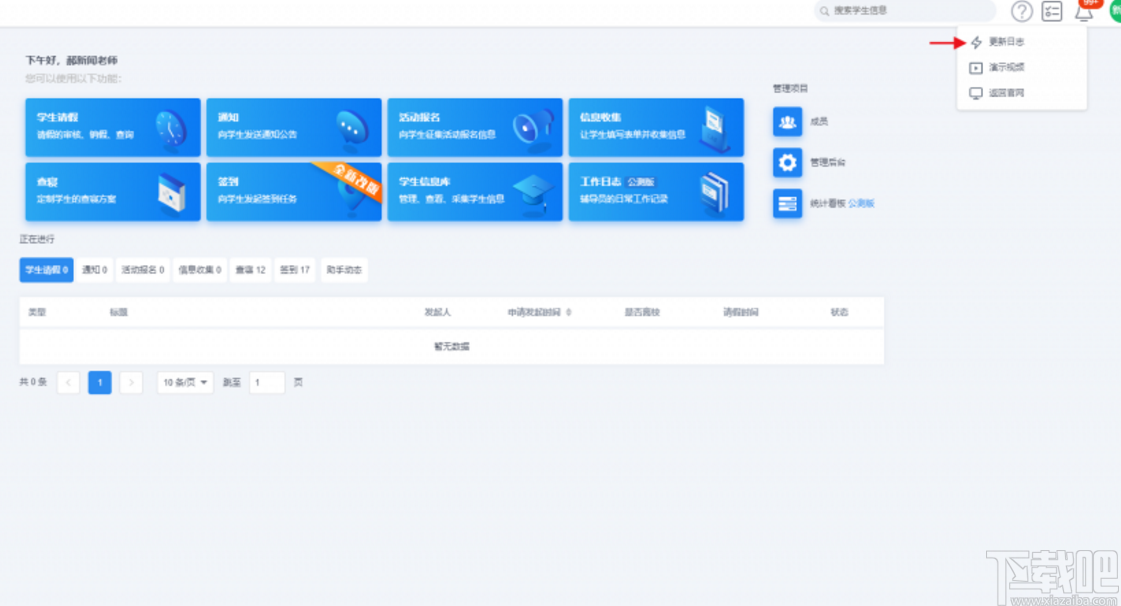Image resolution: width=1121 pixels, height=606 pixels.
Task: Click the 请假时间 column header
Action: pyautogui.click(x=741, y=312)
